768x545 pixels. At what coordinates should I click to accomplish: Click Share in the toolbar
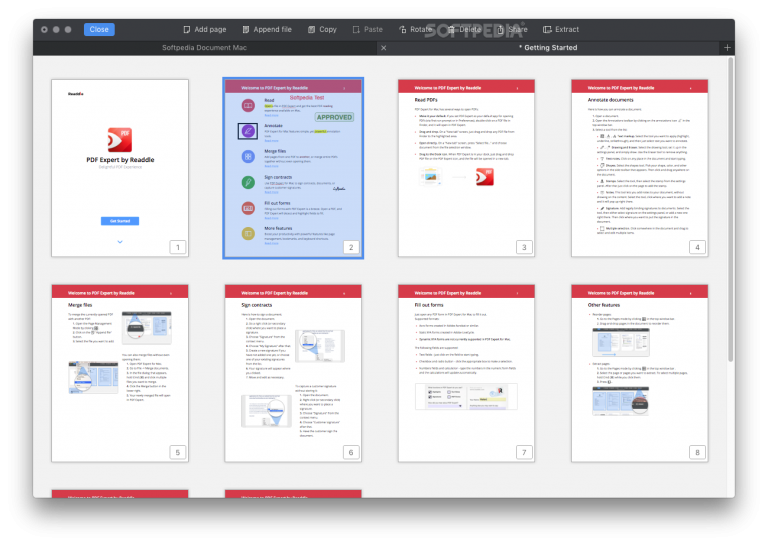(x=512, y=29)
